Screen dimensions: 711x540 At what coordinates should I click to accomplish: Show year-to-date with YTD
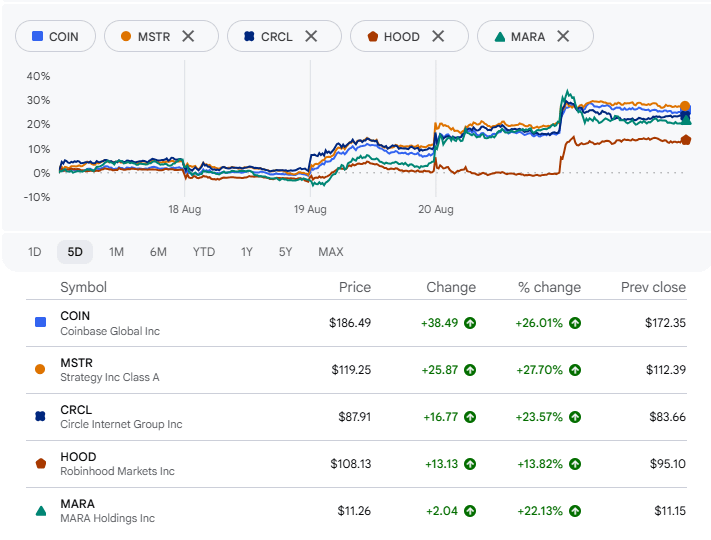tap(204, 252)
